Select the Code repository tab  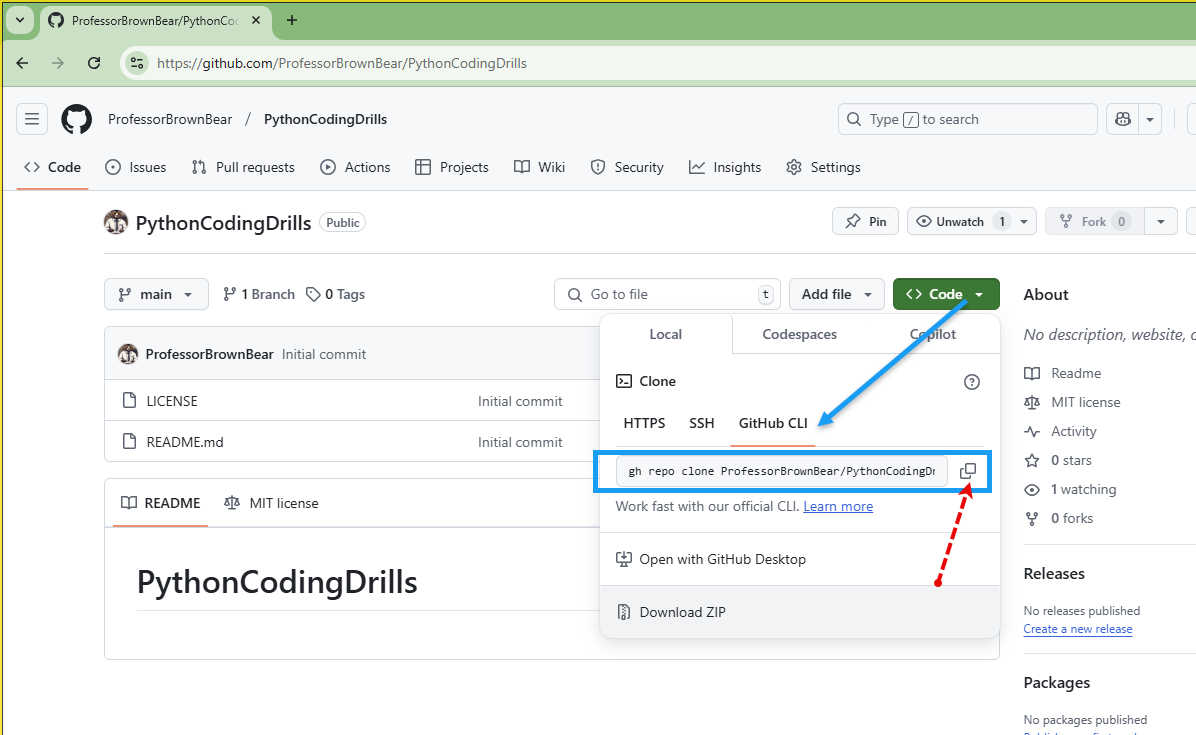pos(53,167)
